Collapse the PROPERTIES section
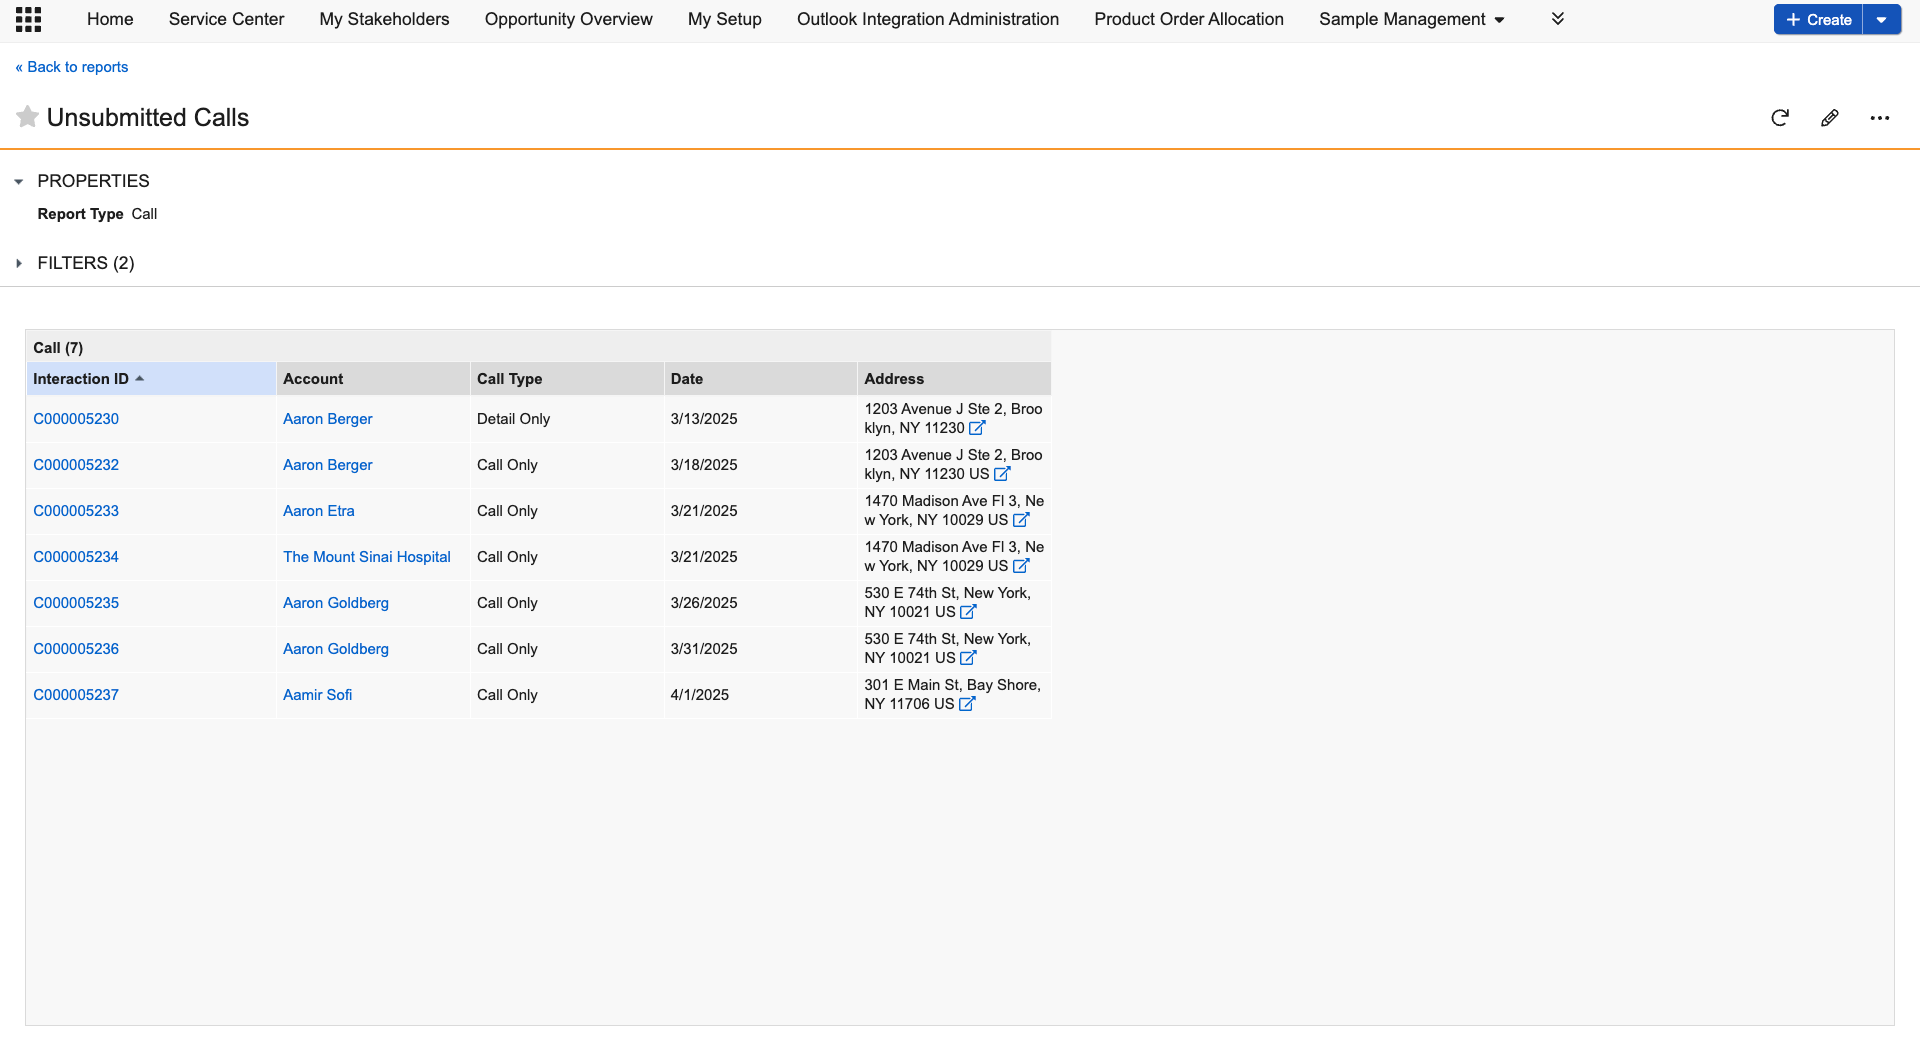The image size is (1920, 1056). point(19,181)
